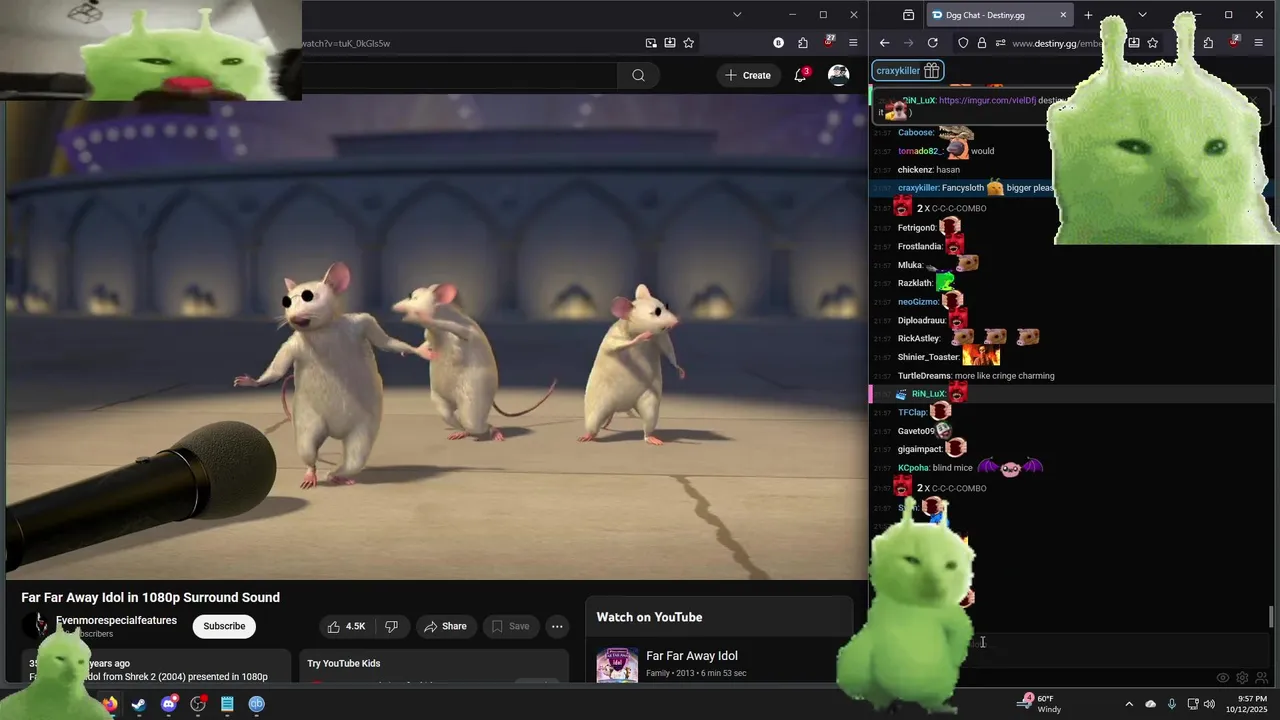Reload the Destiny.gg chat page
This screenshot has height=720, width=1280.
pos(933,43)
